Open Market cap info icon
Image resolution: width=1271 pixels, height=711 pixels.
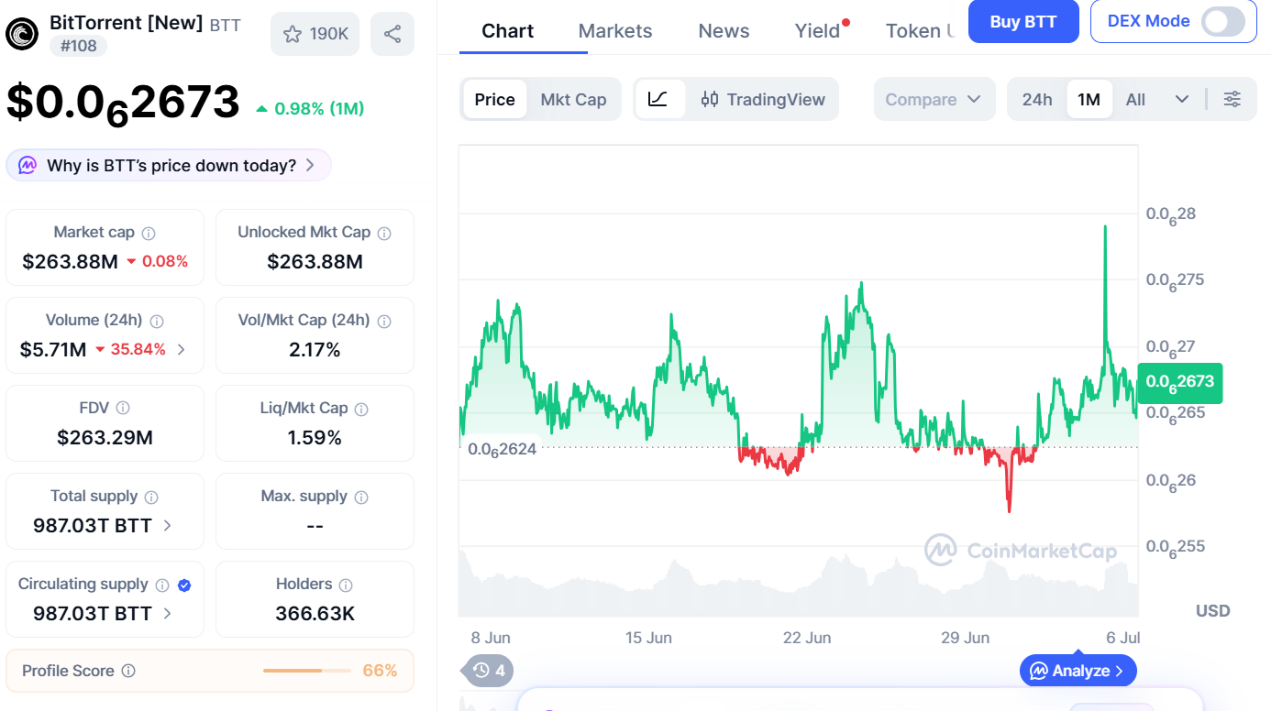(x=149, y=233)
